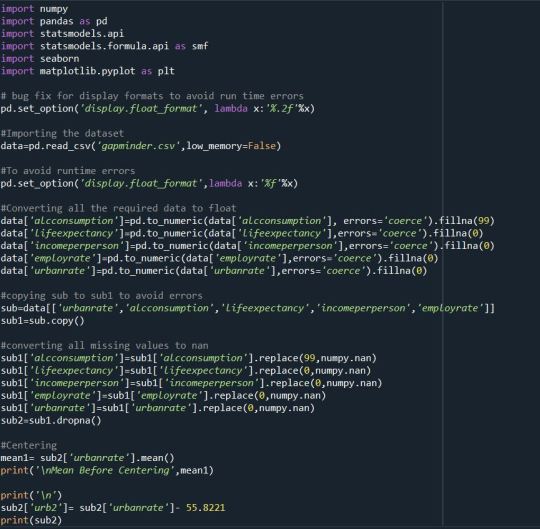Click the set_option line with '%f'
The height and width of the screenshot is (529, 540).
149,183
